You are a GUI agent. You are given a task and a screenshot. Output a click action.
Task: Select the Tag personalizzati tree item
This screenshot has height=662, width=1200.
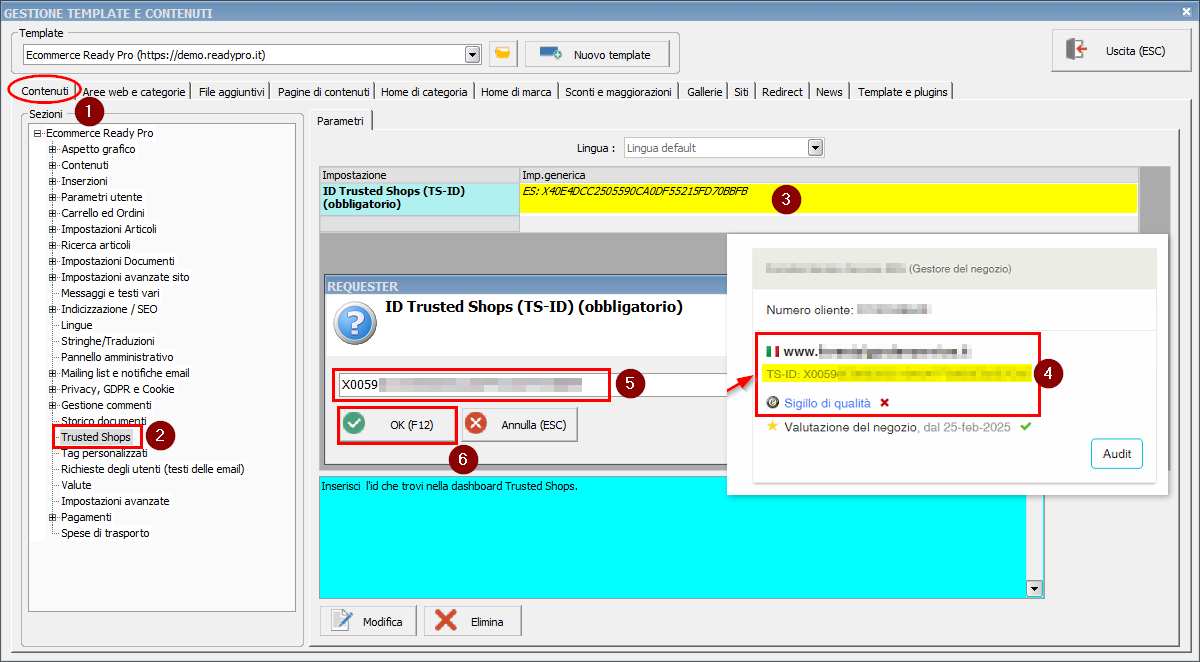[x=104, y=453]
